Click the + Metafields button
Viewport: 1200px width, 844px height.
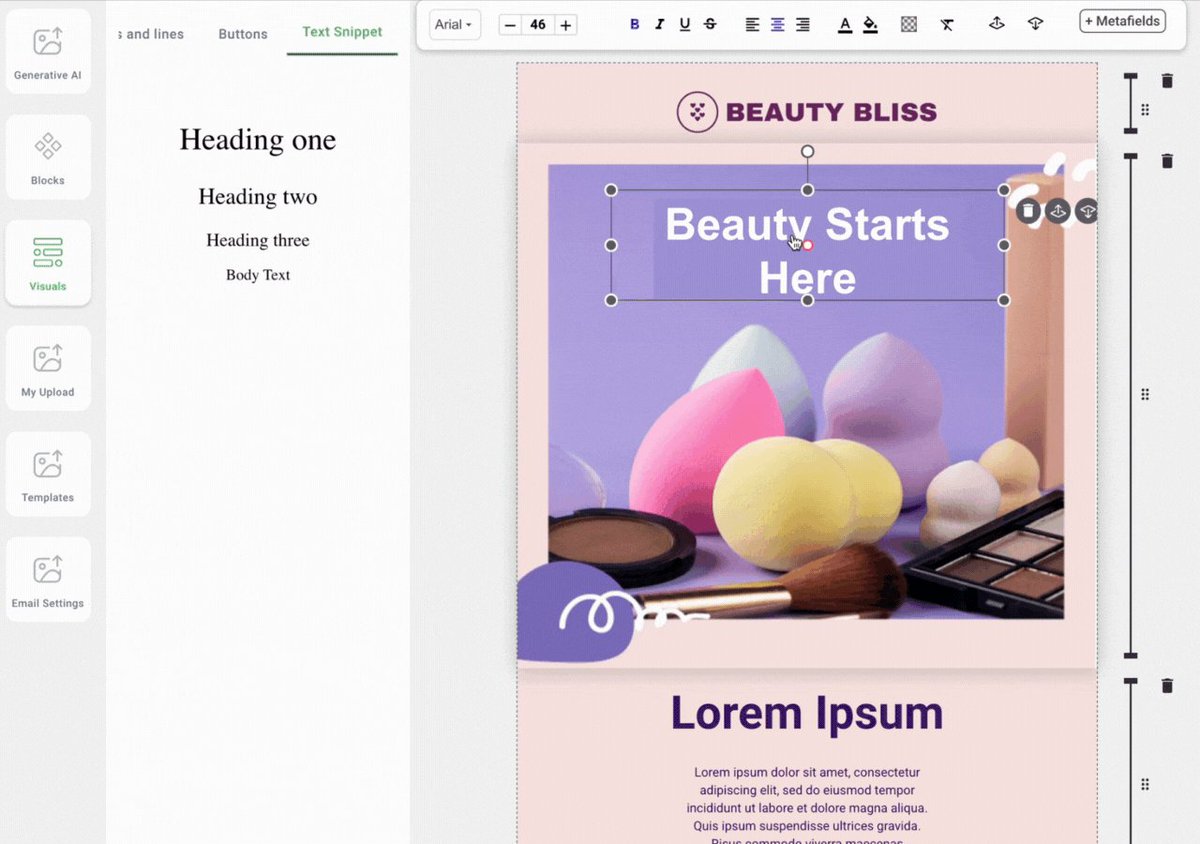[1123, 21]
